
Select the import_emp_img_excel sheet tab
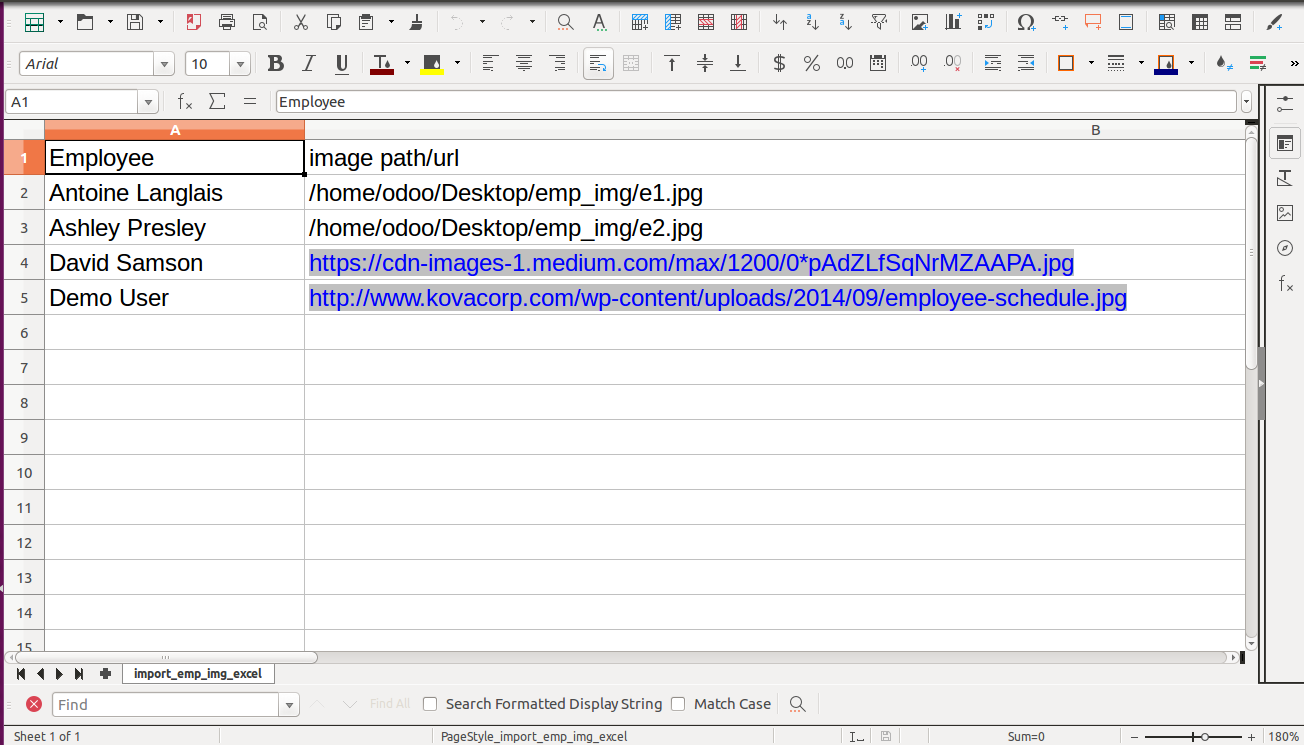(x=198, y=674)
